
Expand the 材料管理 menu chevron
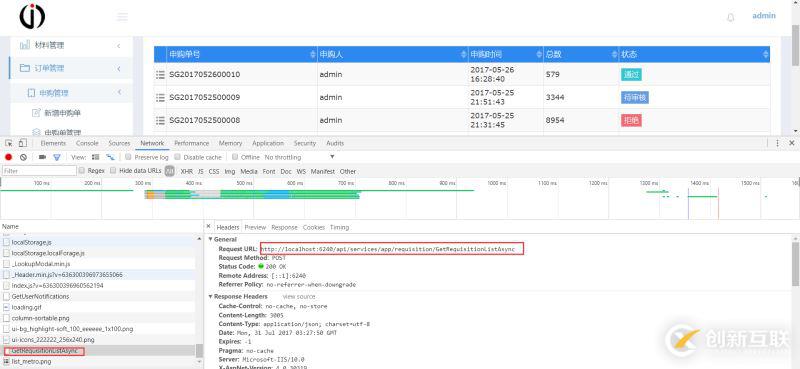(x=118, y=45)
